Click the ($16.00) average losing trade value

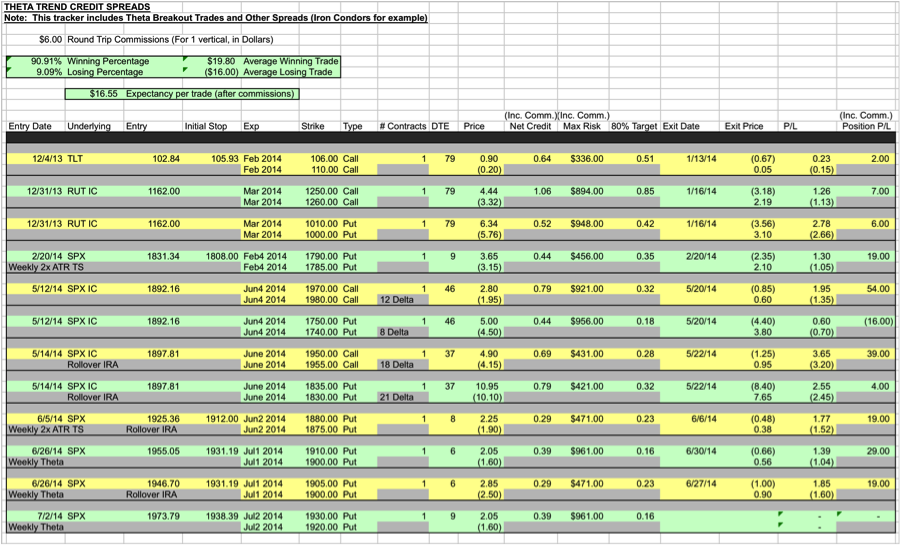pyautogui.click(x=221, y=72)
